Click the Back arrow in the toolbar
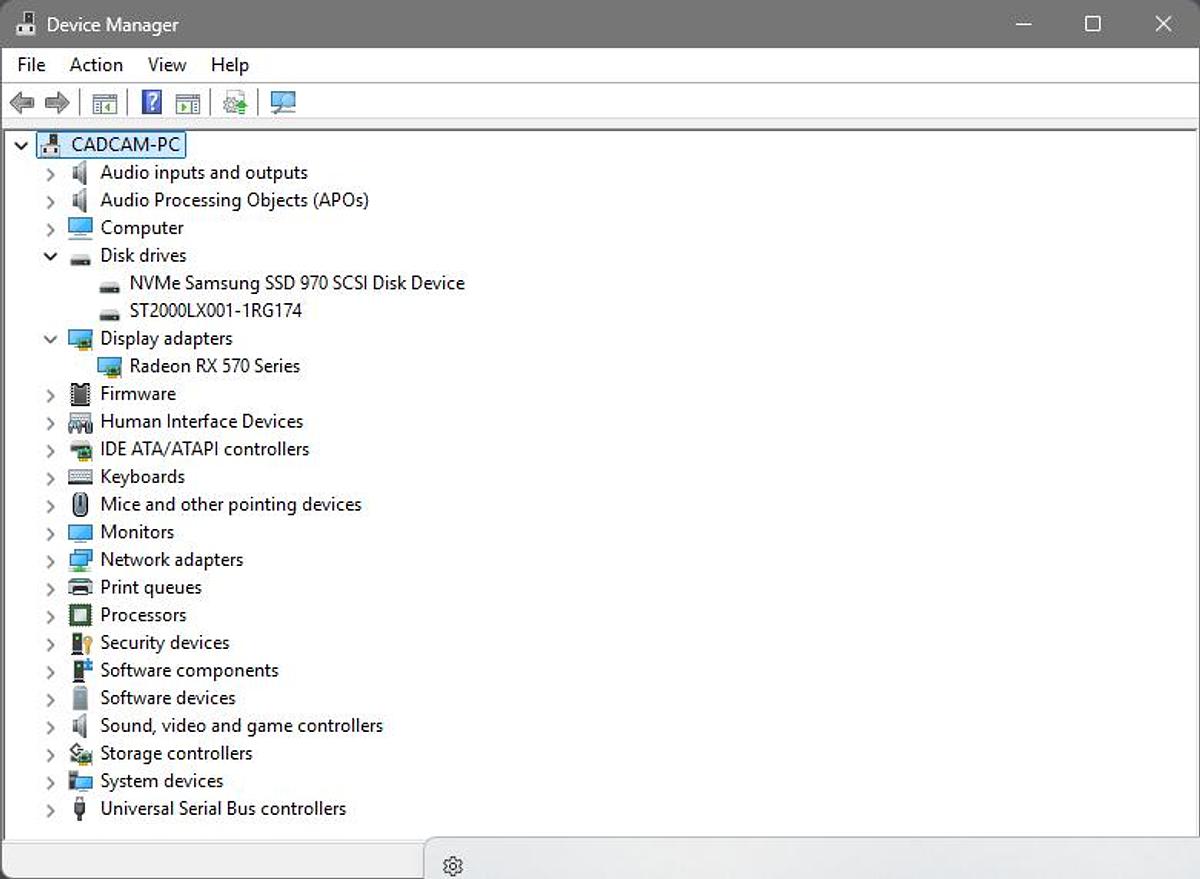The height and width of the screenshot is (879, 1200). coord(22,102)
